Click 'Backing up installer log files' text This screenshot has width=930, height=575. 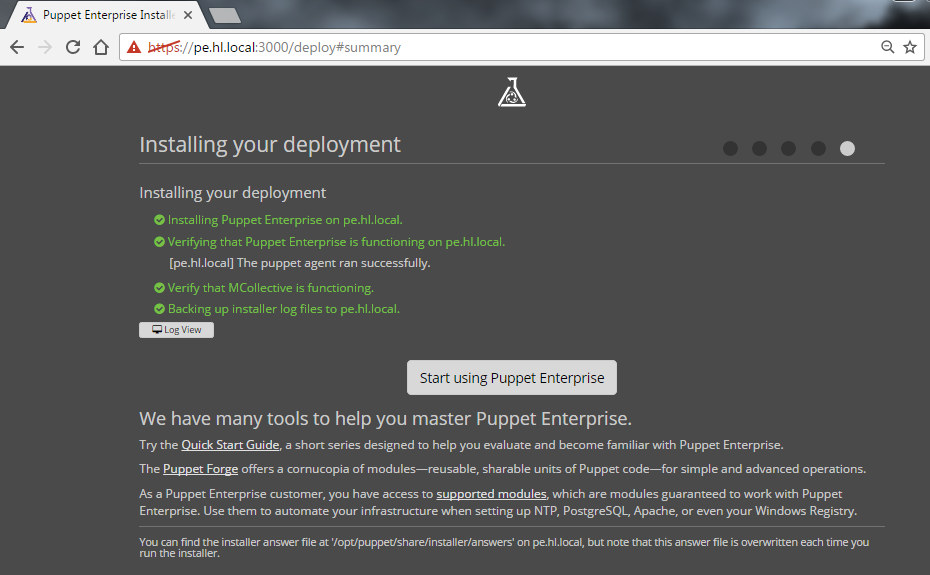point(284,309)
